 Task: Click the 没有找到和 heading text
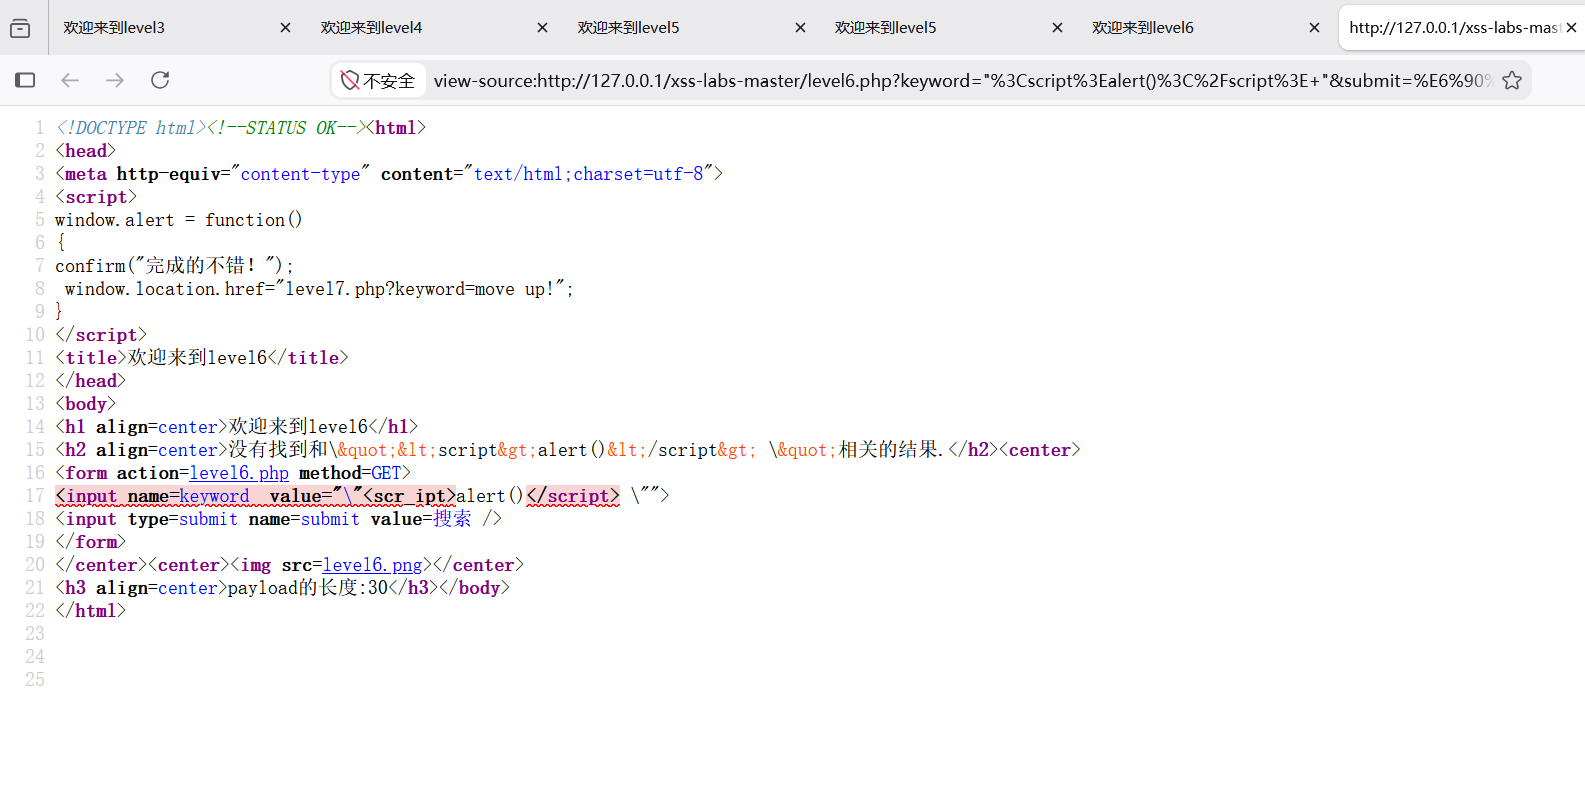click(x=278, y=450)
